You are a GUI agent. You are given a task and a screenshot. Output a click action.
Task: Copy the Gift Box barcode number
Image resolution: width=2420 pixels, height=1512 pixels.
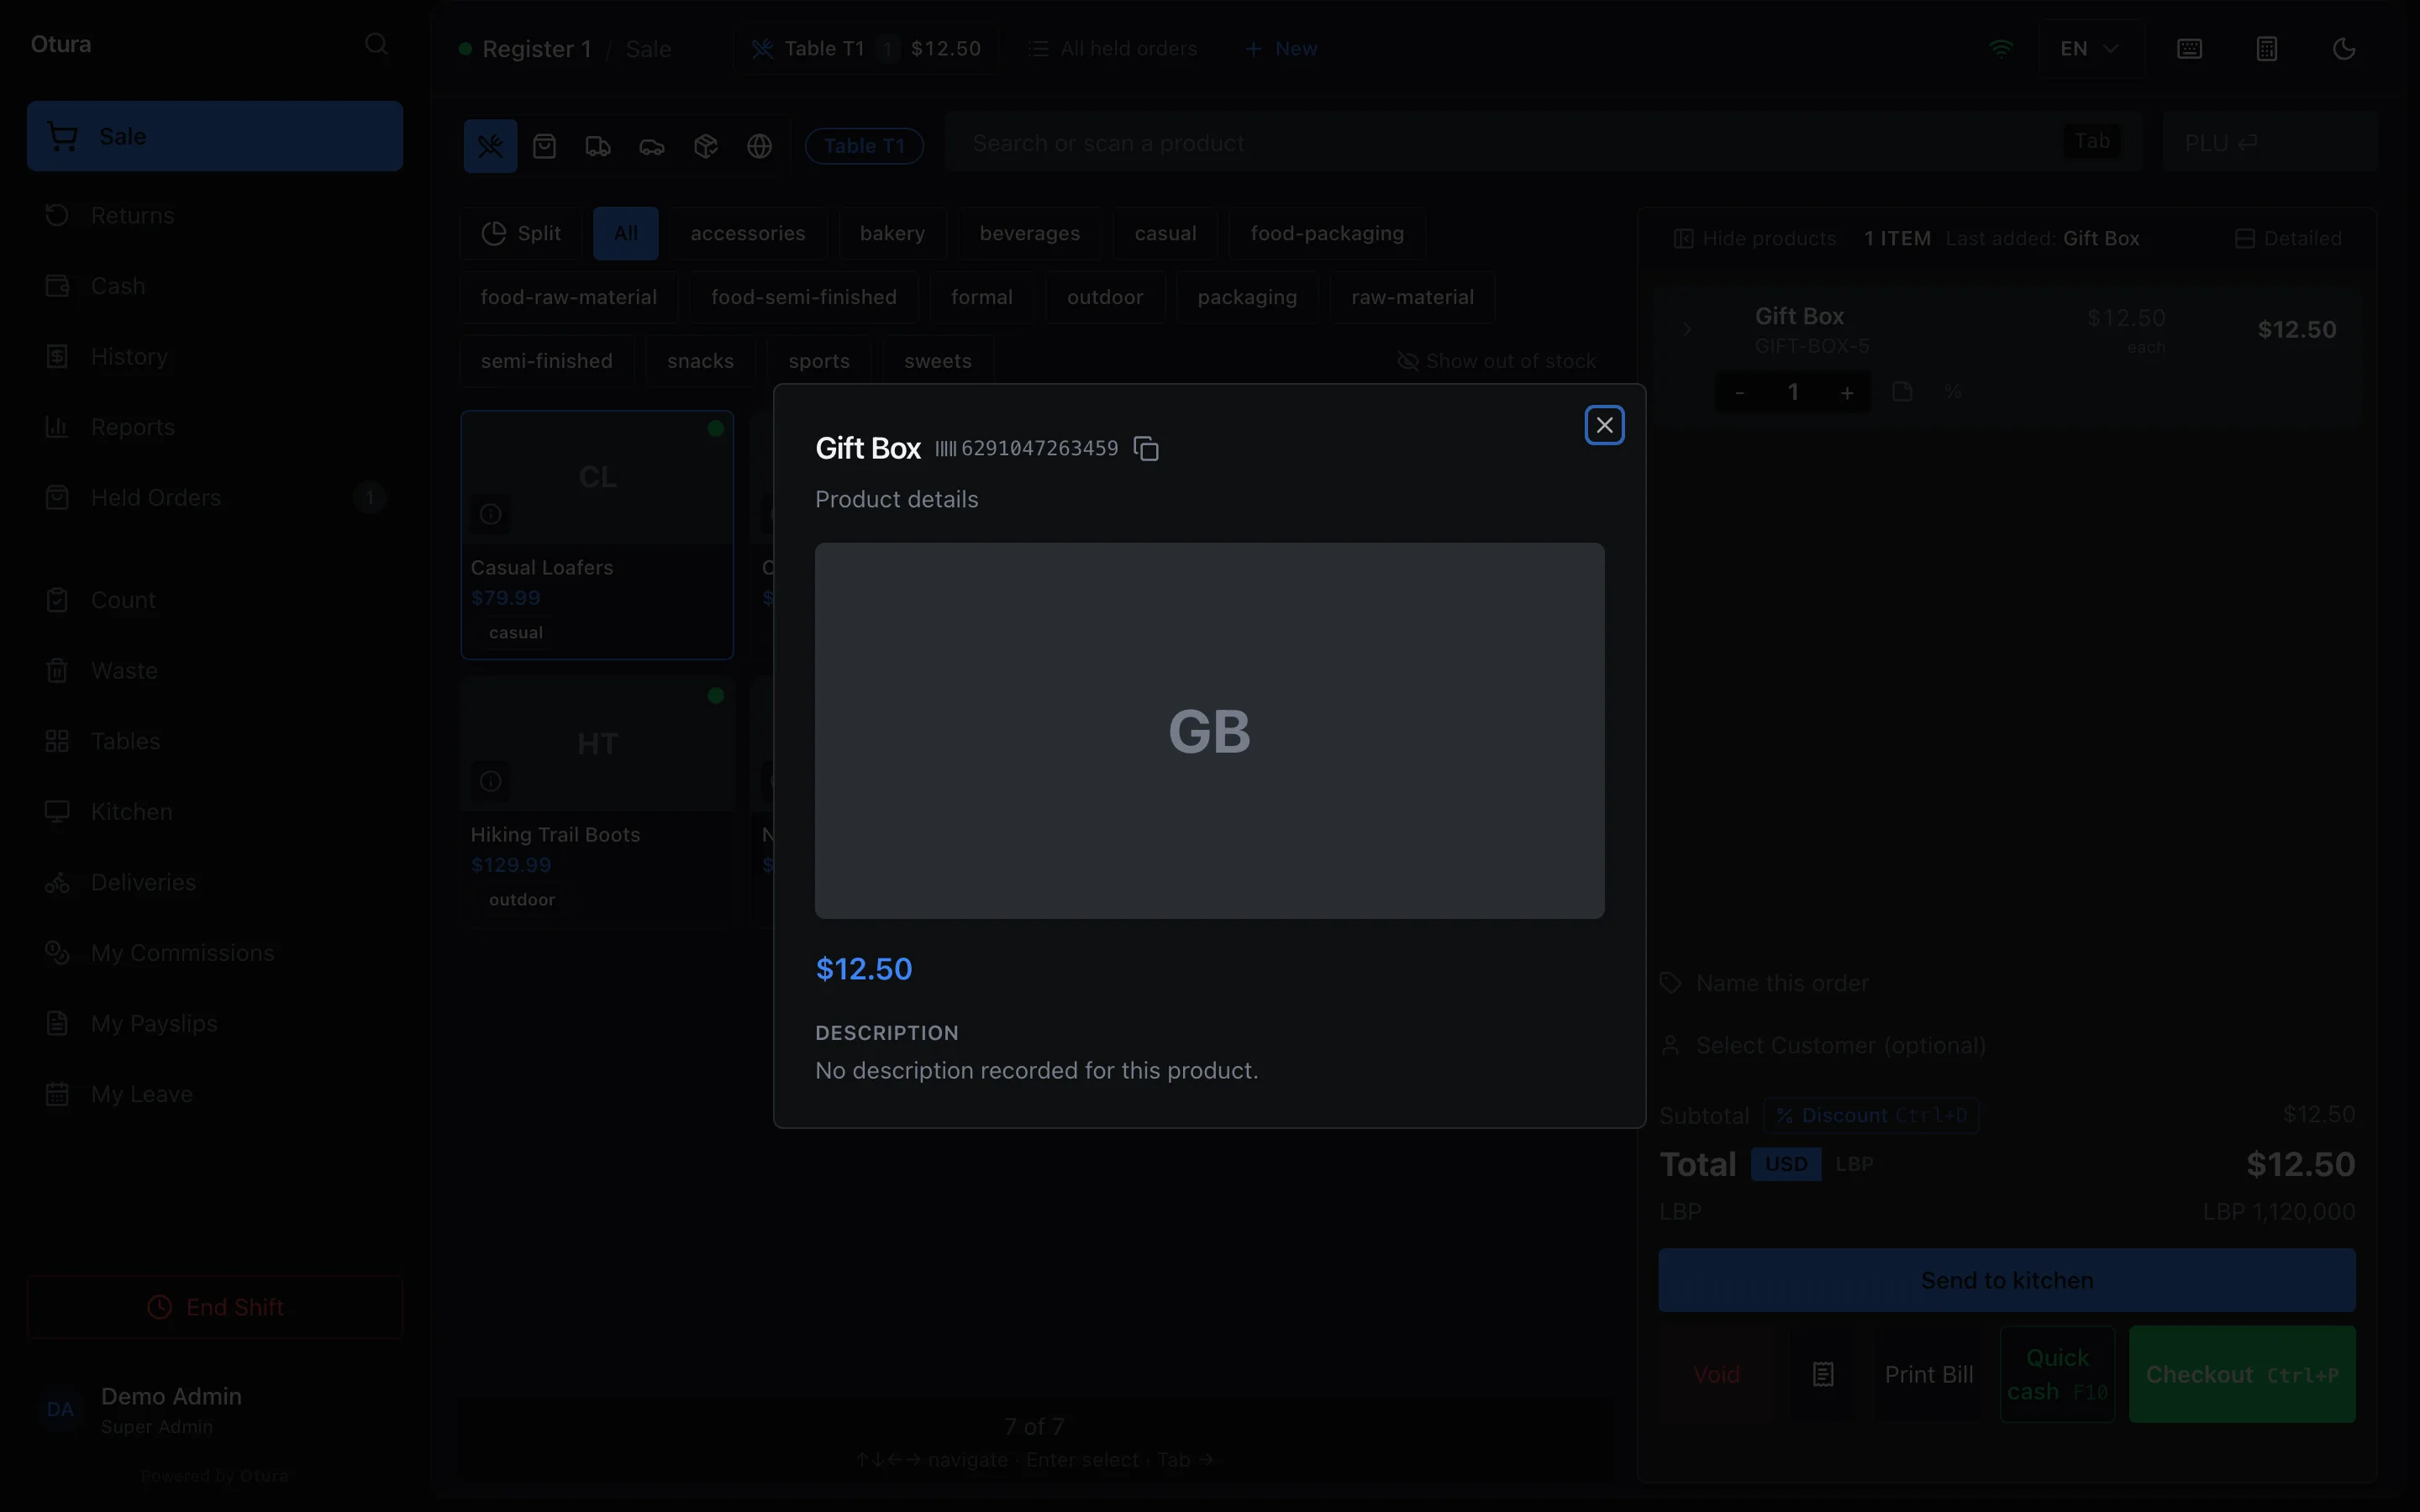click(x=1146, y=449)
